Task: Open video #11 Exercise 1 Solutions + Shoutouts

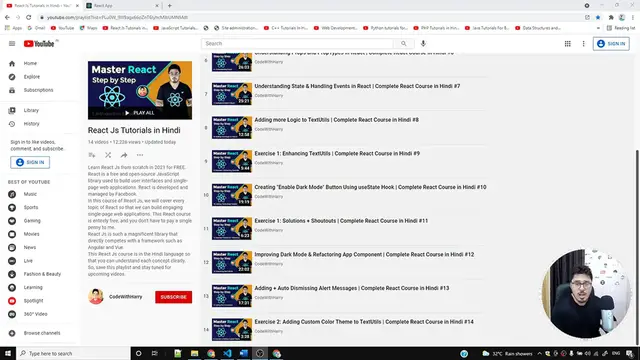Action: pos(341,221)
